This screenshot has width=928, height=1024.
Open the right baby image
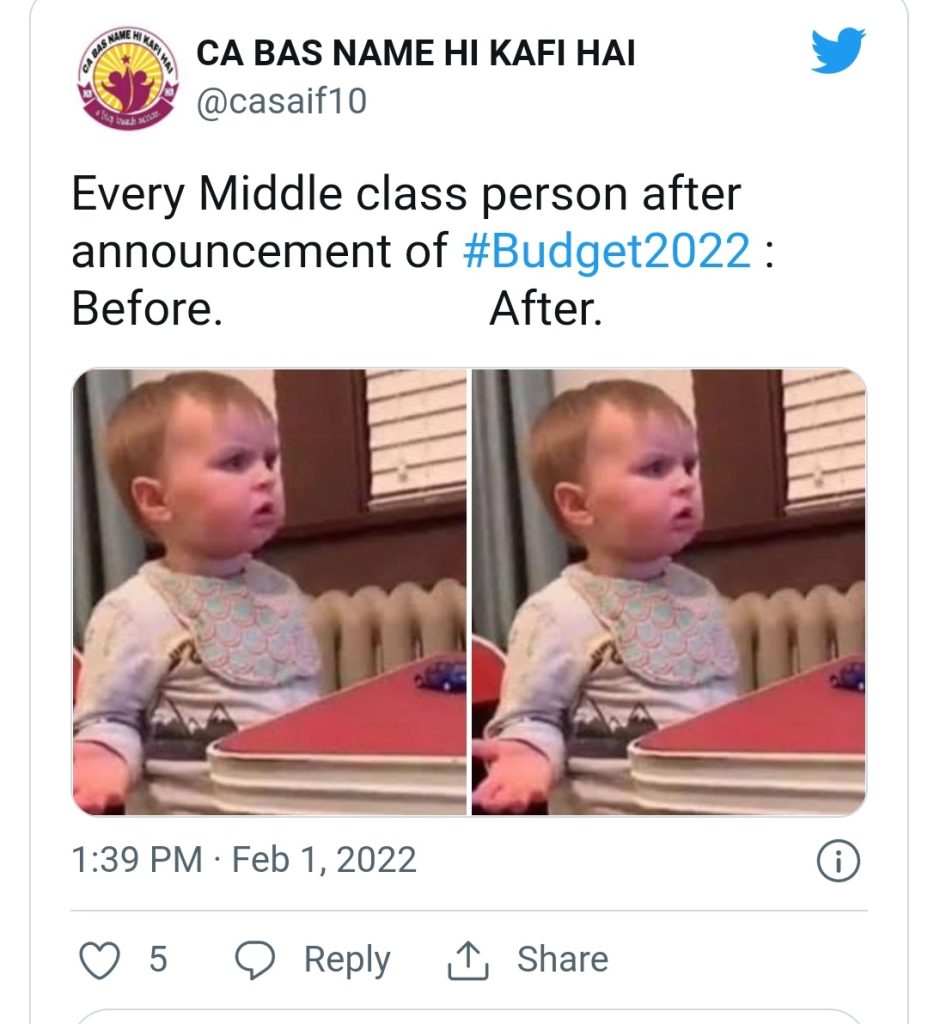tap(669, 592)
